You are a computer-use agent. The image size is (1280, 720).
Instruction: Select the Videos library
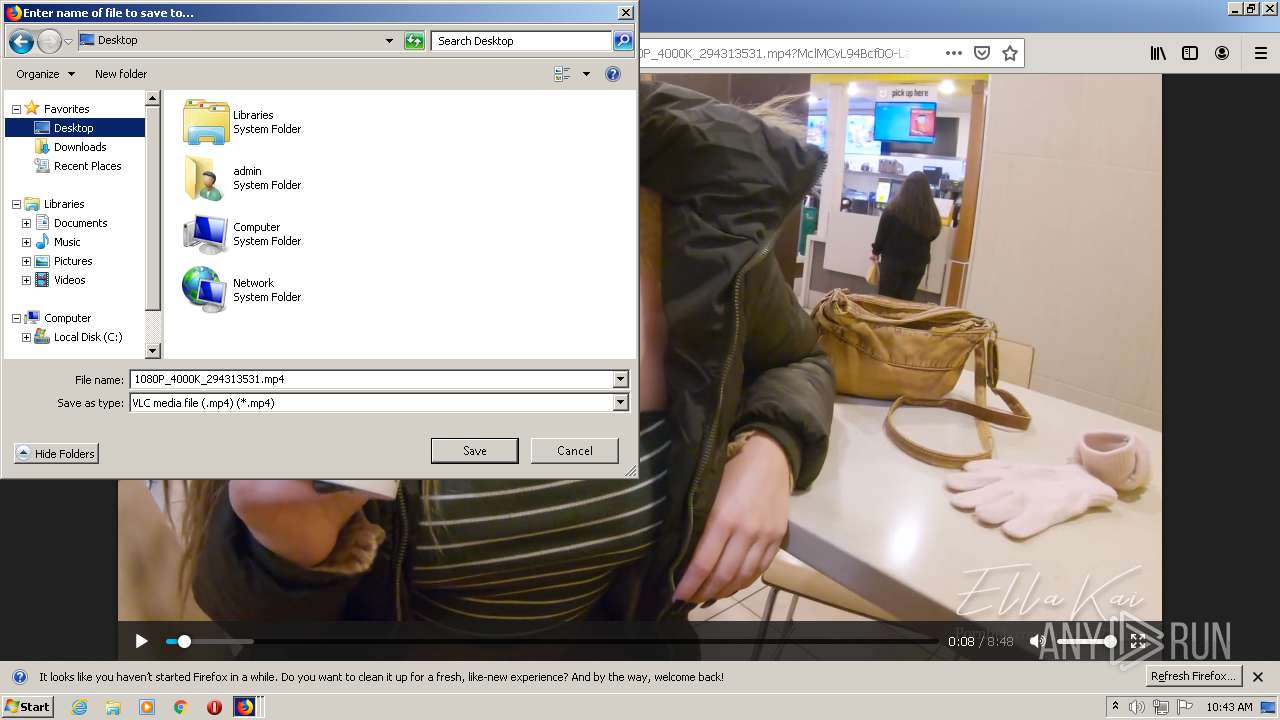[x=69, y=280]
